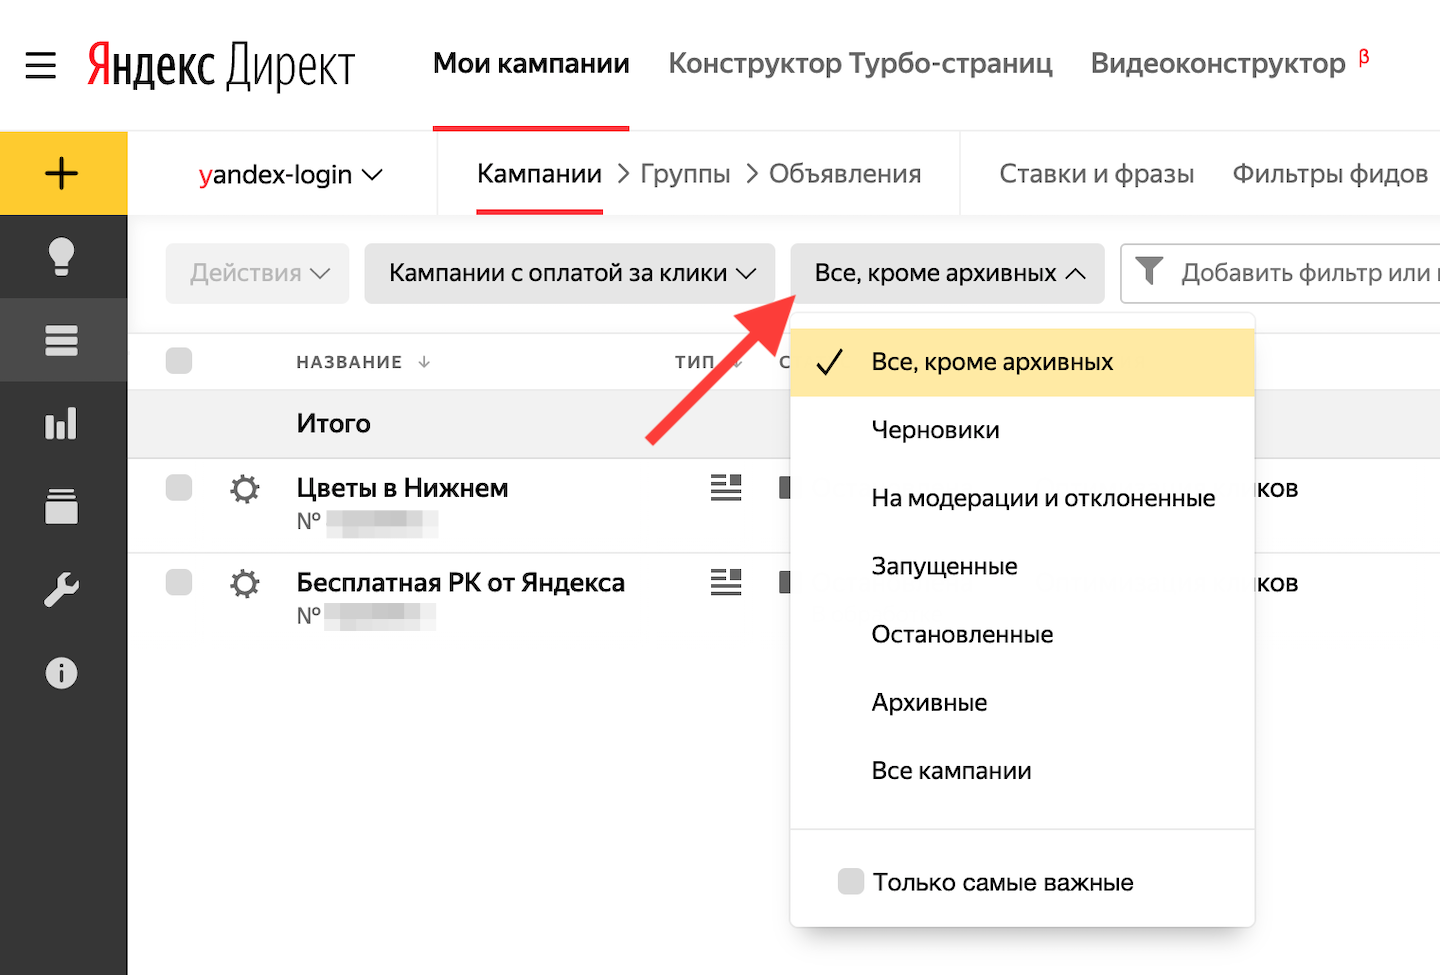Switch to Кампании sub-tab
The image size is (1440, 975).
[539, 174]
